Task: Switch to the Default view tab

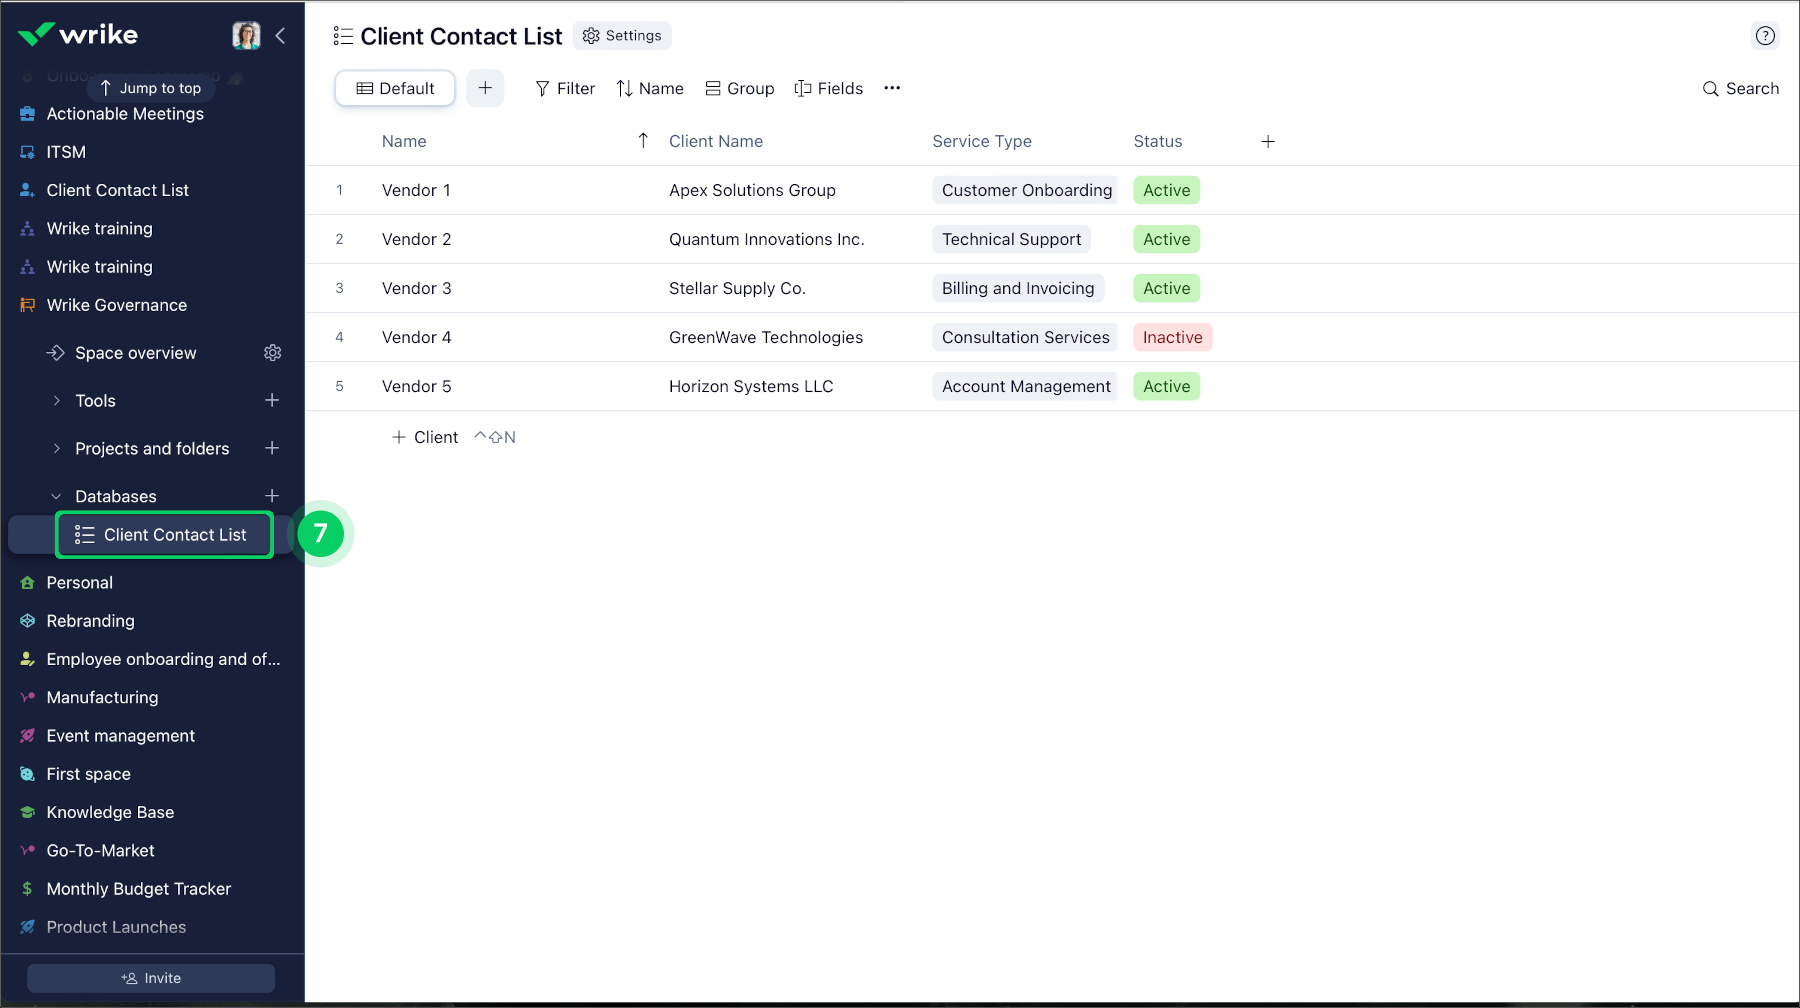Action: pos(394,88)
